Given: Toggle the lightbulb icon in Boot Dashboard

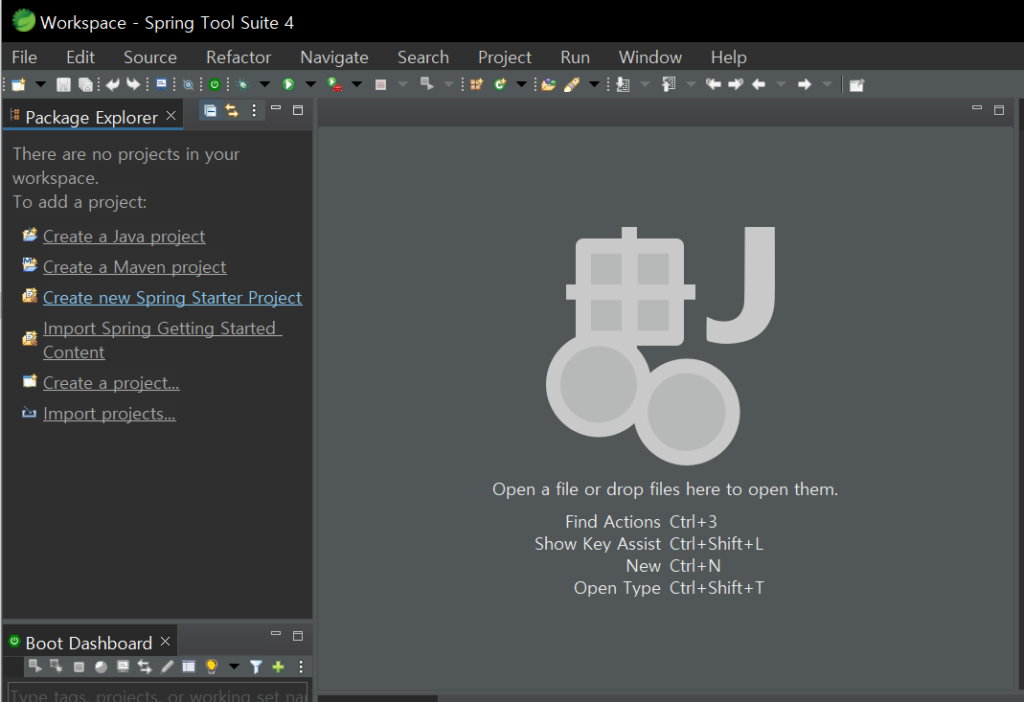Looking at the screenshot, I should tap(211, 667).
